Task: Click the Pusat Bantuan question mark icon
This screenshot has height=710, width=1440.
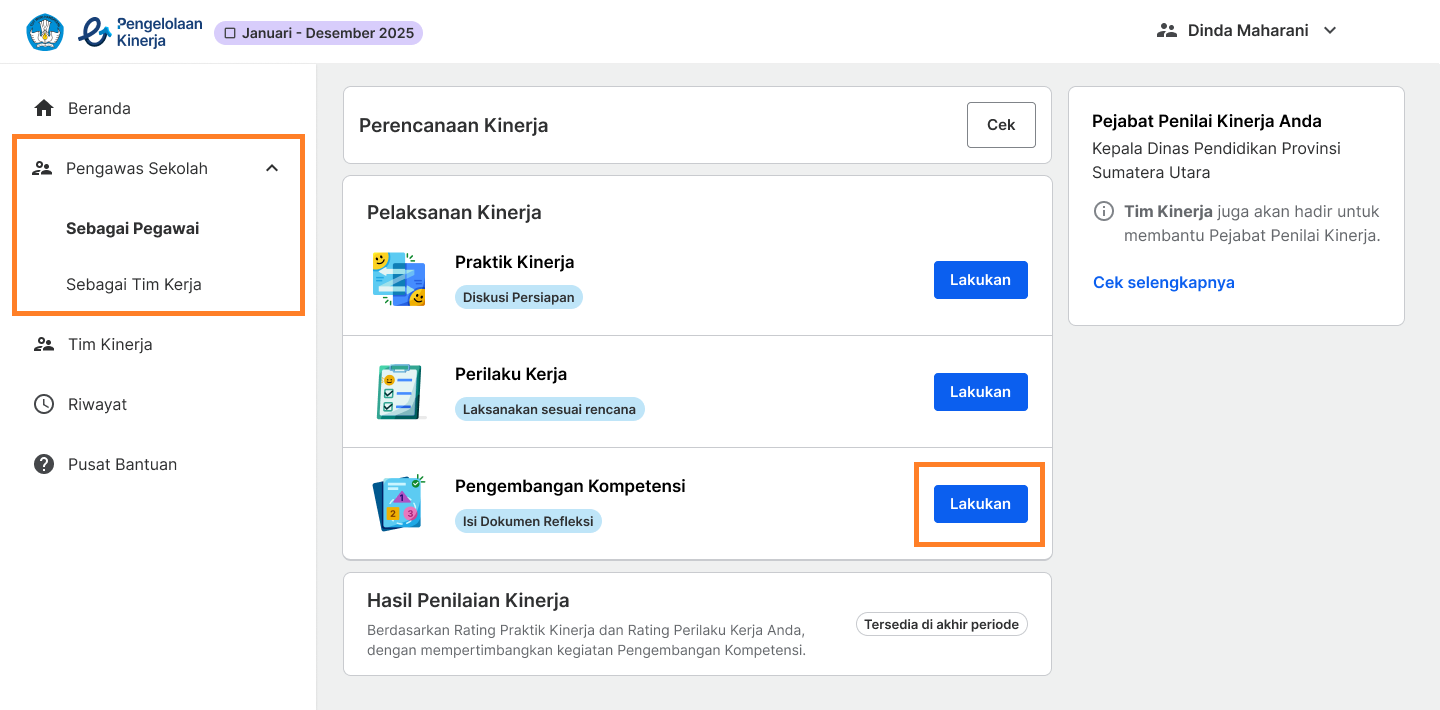Action: click(x=43, y=464)
